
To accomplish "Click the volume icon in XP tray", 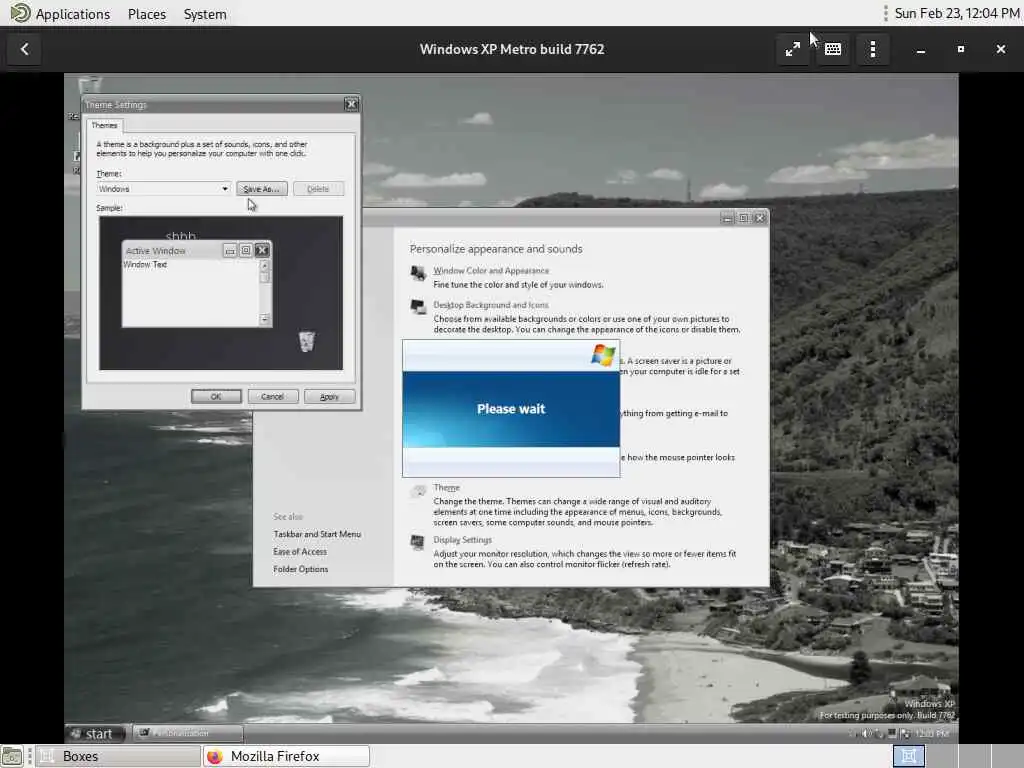I will click(867, 733).
